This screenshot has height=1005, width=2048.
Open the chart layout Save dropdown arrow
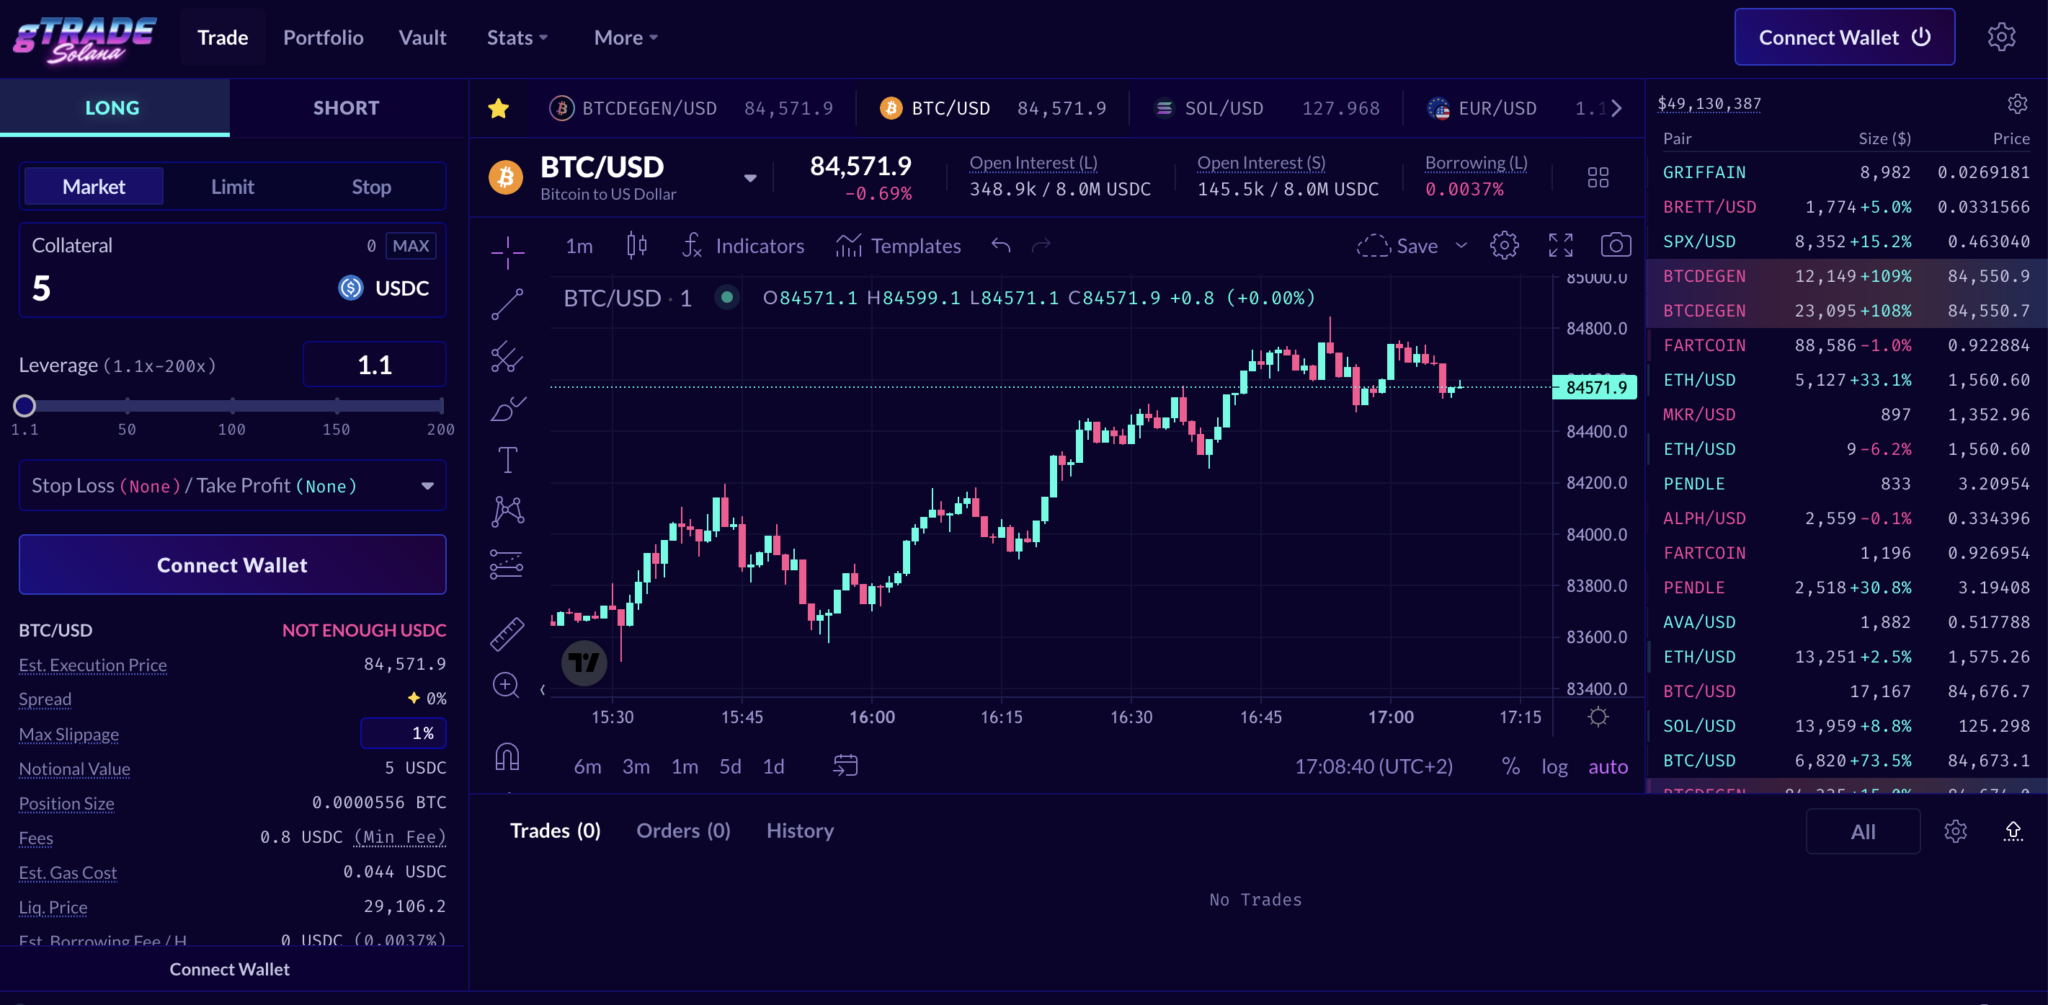[1461, 246]
